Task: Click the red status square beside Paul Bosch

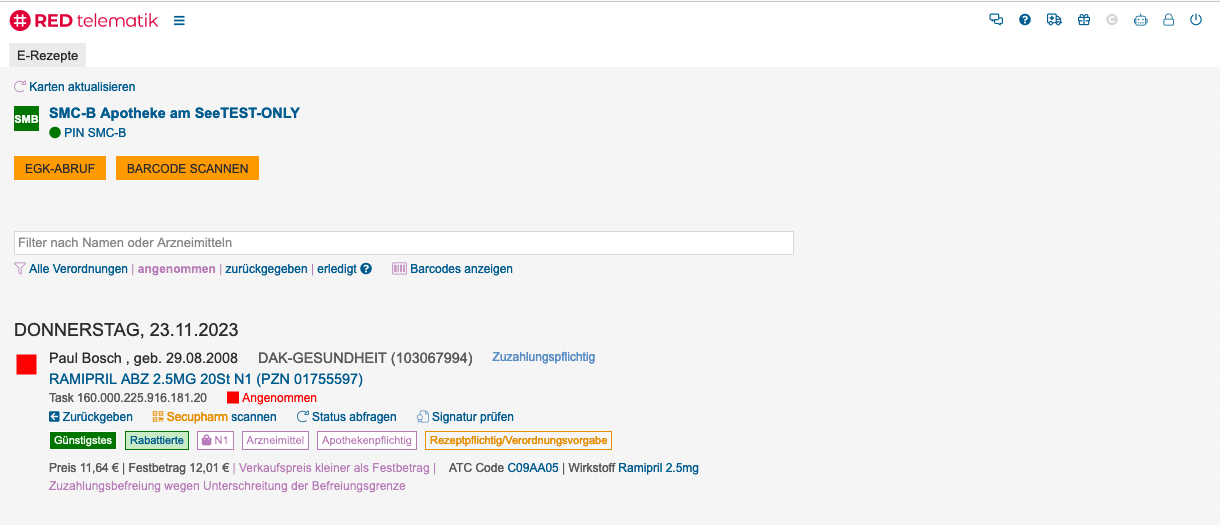Action: pyautogui.click(x=27, y=365)
